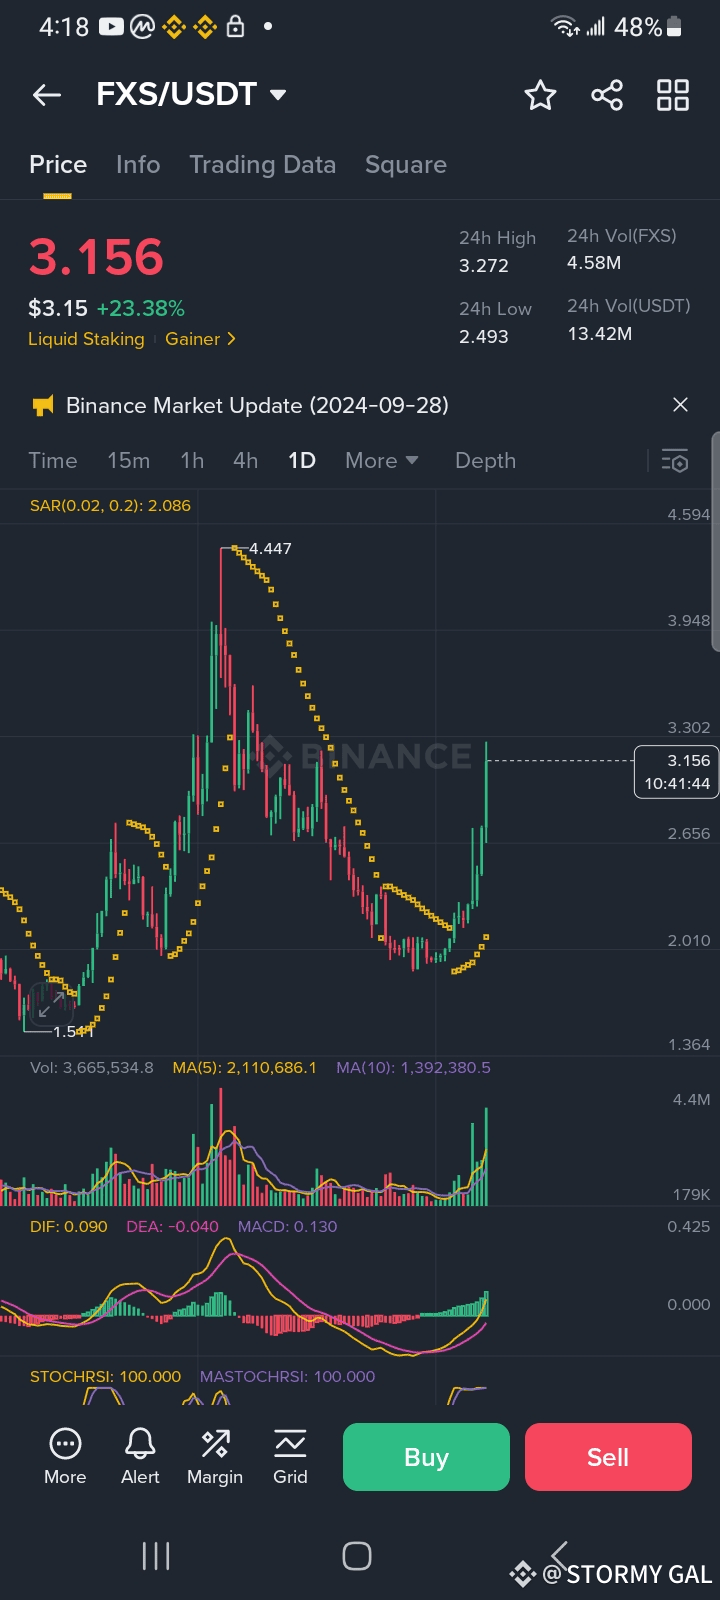
Task: Tap the large 3.156 last price
Action: [96, 257]
